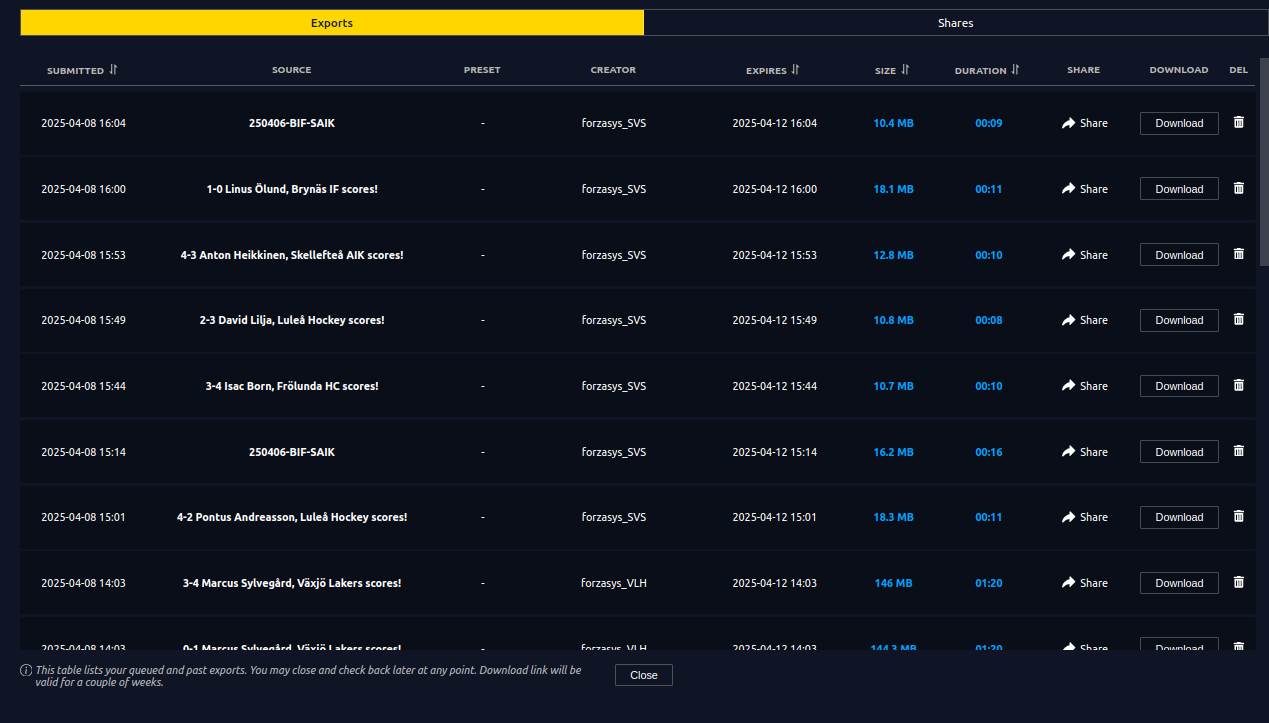Delete the '4-3 Anton Heikkinen' export
Image resolution: width=1269 pixels, height=723 pixels.
point(1238,254)
